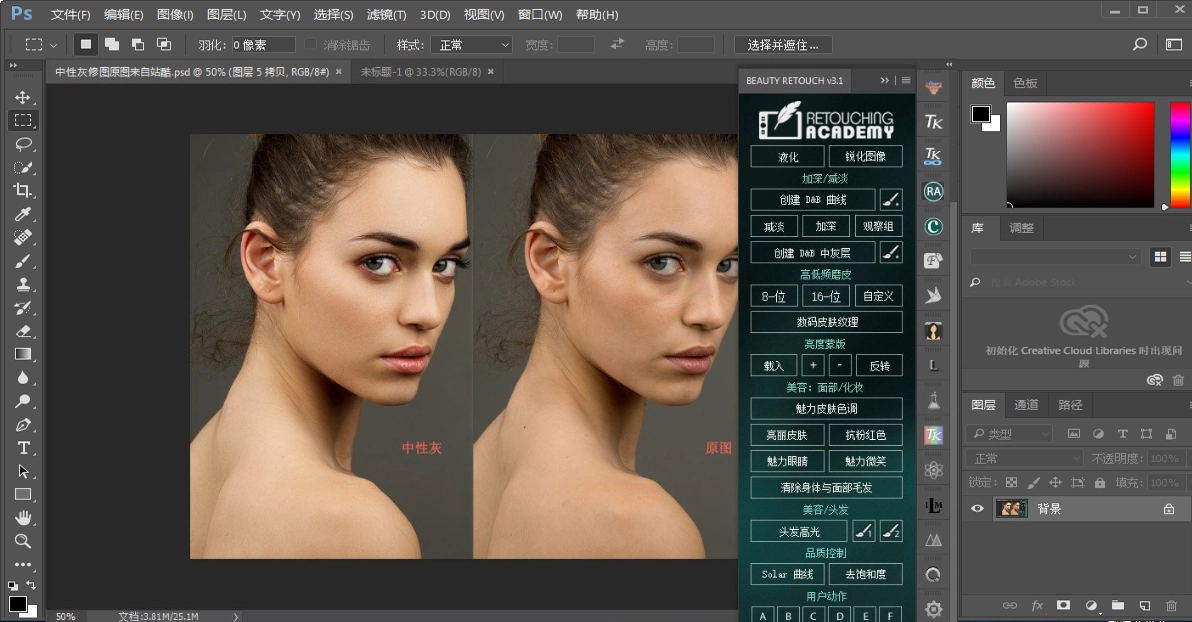Select the Move tool
The width and height of the screenshot is (1192, 622).
pyautogui.click(x=23, y=96)
